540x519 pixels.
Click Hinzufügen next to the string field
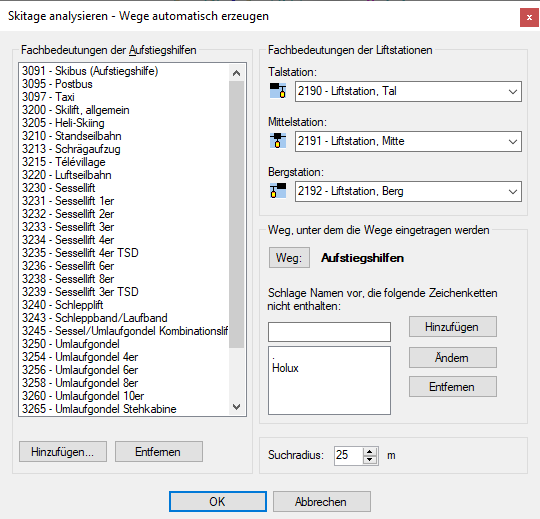pyautogui.click(x=453, y=326)
